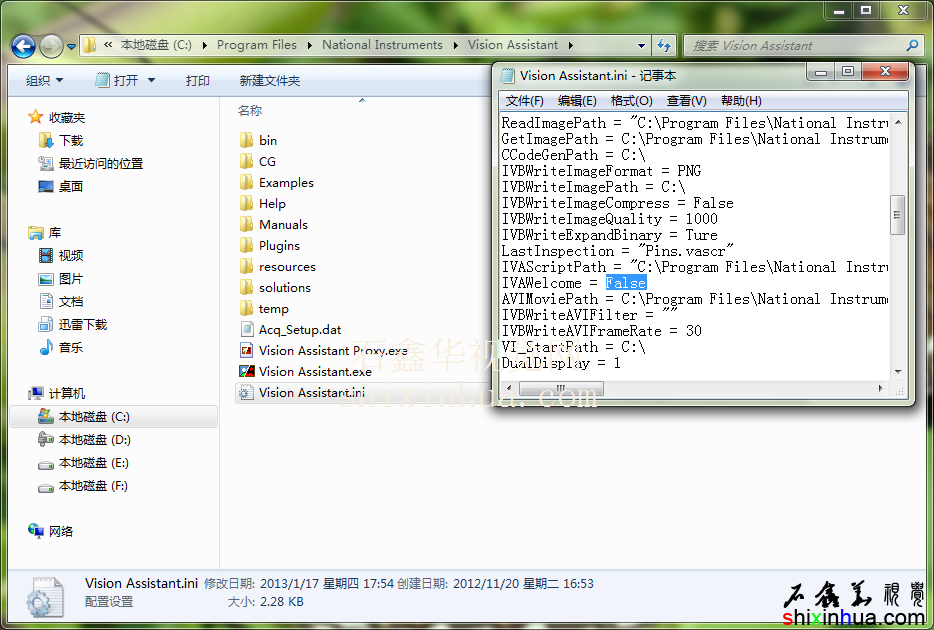
Task: Click the search magnifier icon
Action: (912, 45)
